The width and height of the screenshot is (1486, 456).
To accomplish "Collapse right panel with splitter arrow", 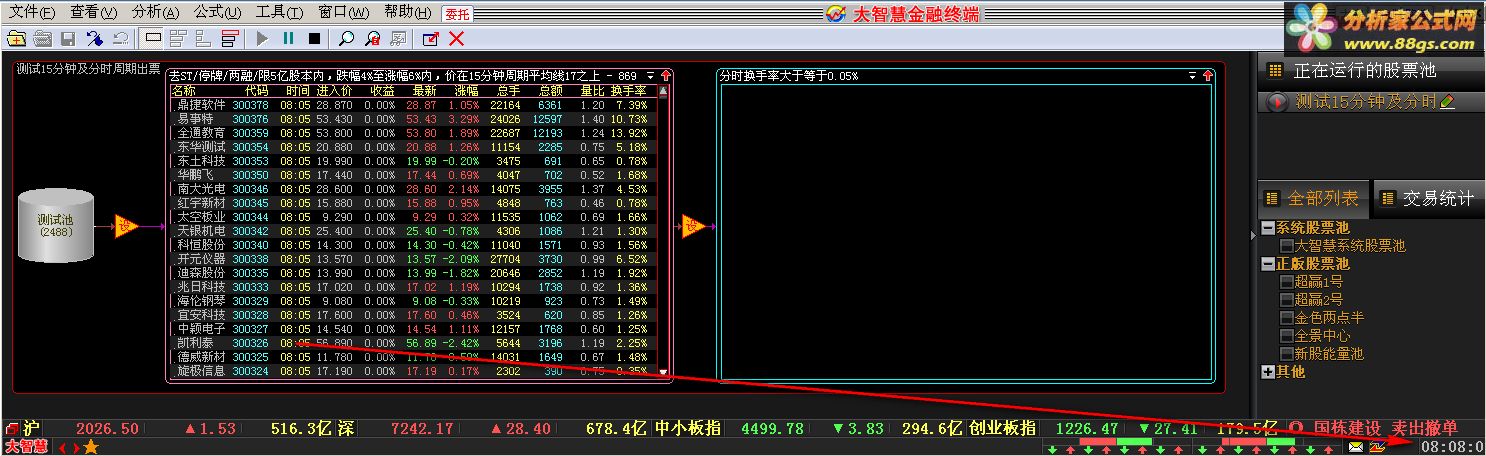I will point(1252,235).
